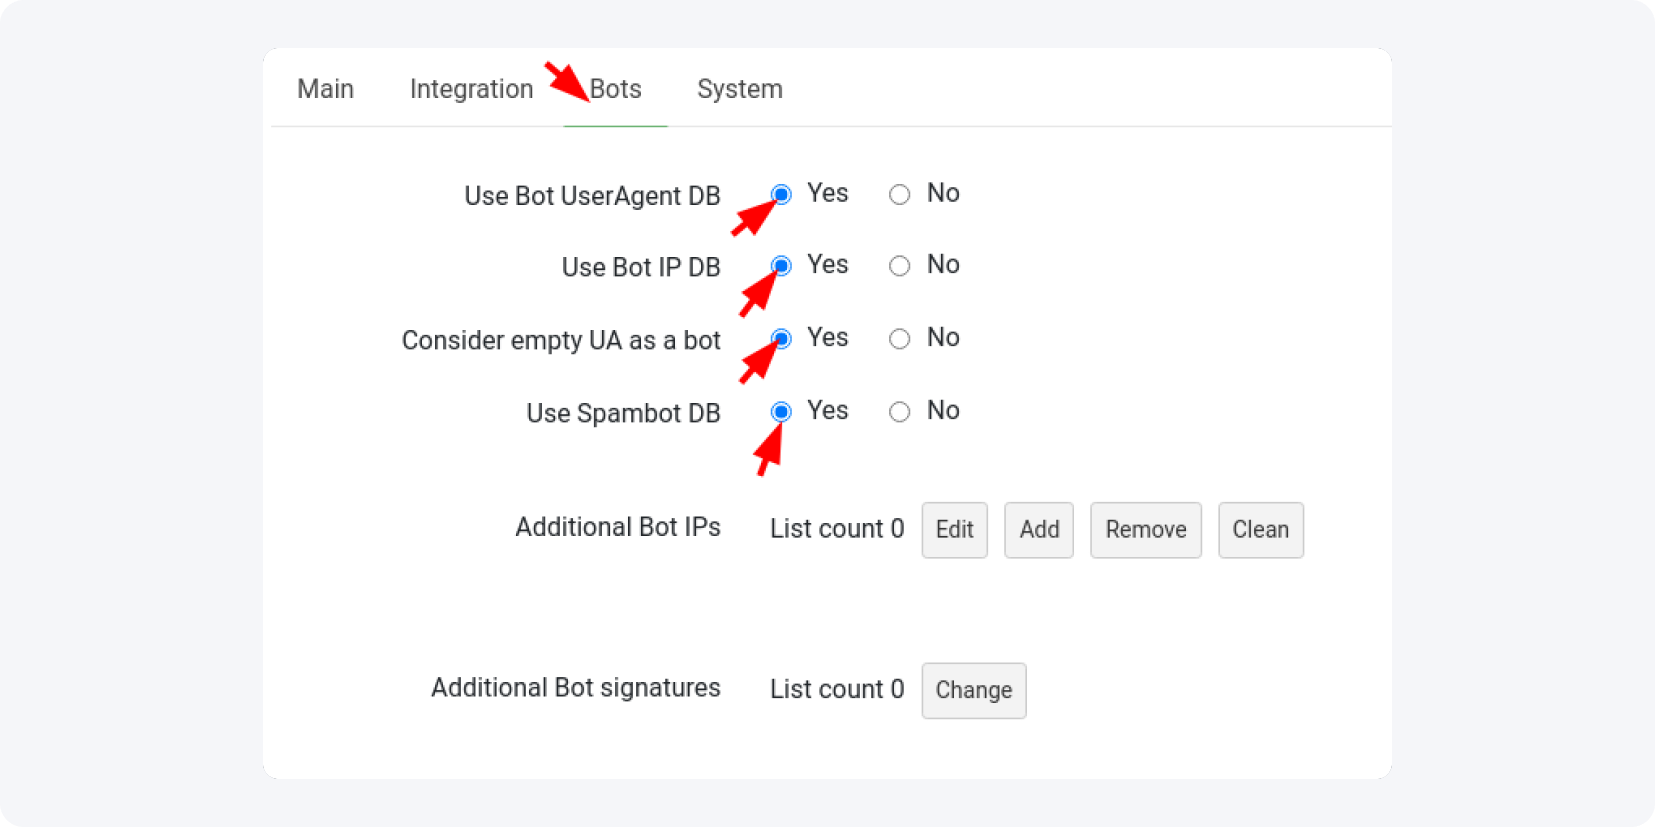Click the Use Spambot DB label text

[623, 413]
